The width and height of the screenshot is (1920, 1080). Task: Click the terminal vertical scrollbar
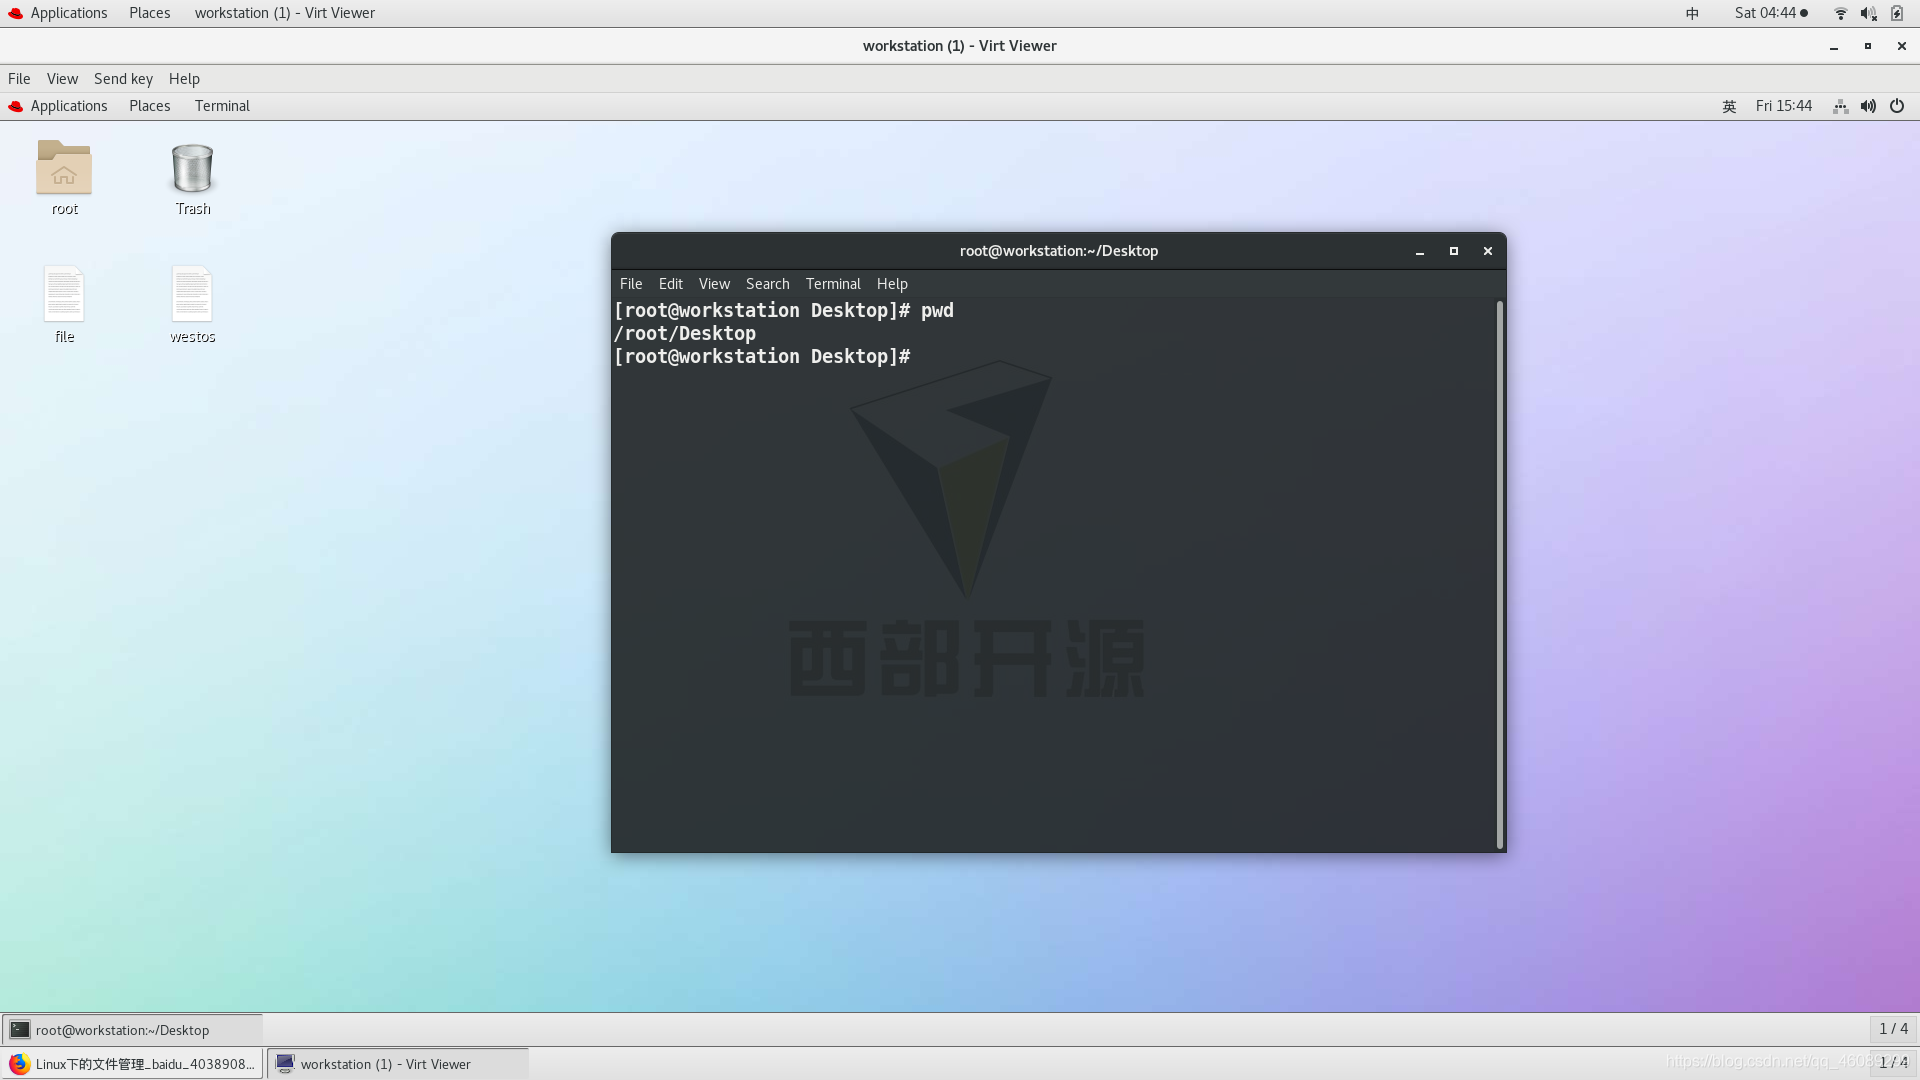(1499, 574)
